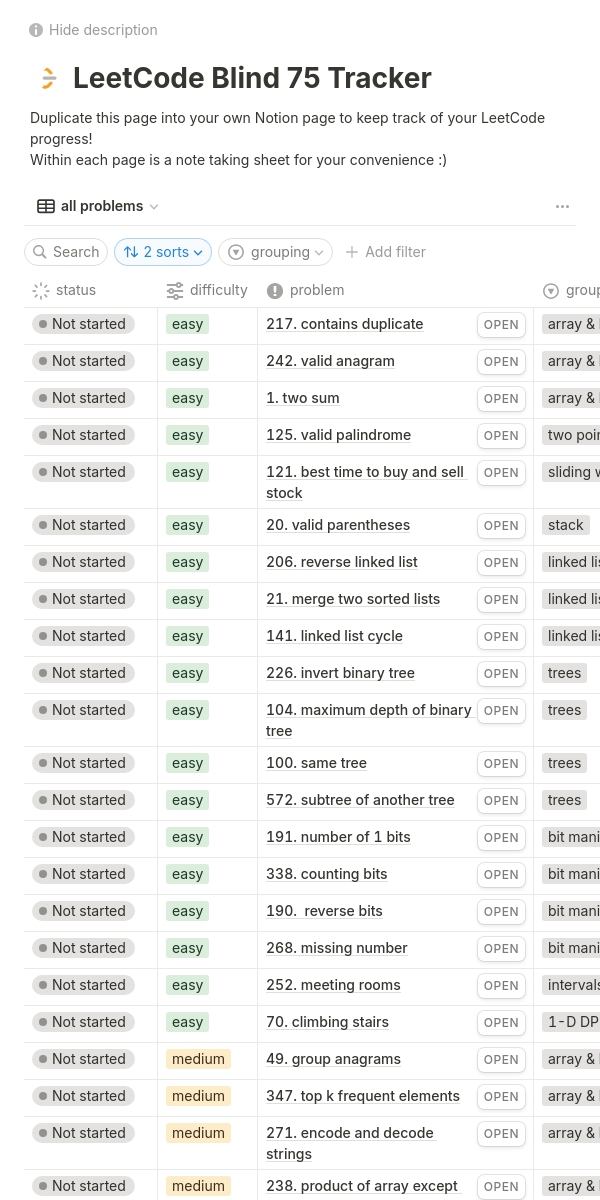Image resolution: width=600 pixels, height=1200 pixels.
Task: Click the OPEN button for 242. valid anagram
Action: (x=501, y=362)
